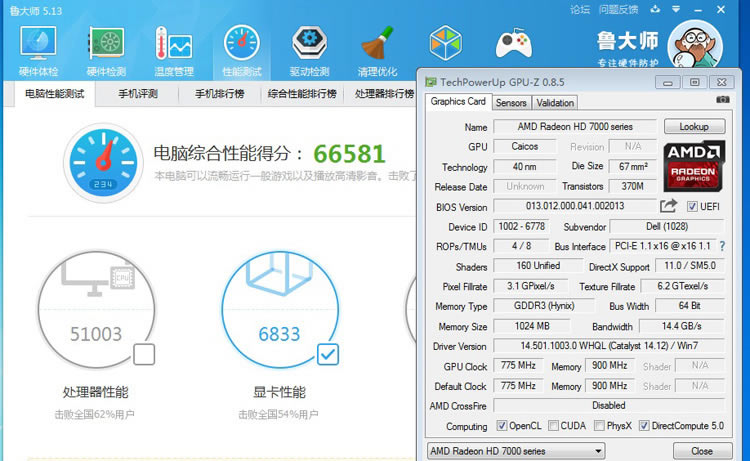
Task: Switch to 处理器排行榜 tab
Action: 384,94
